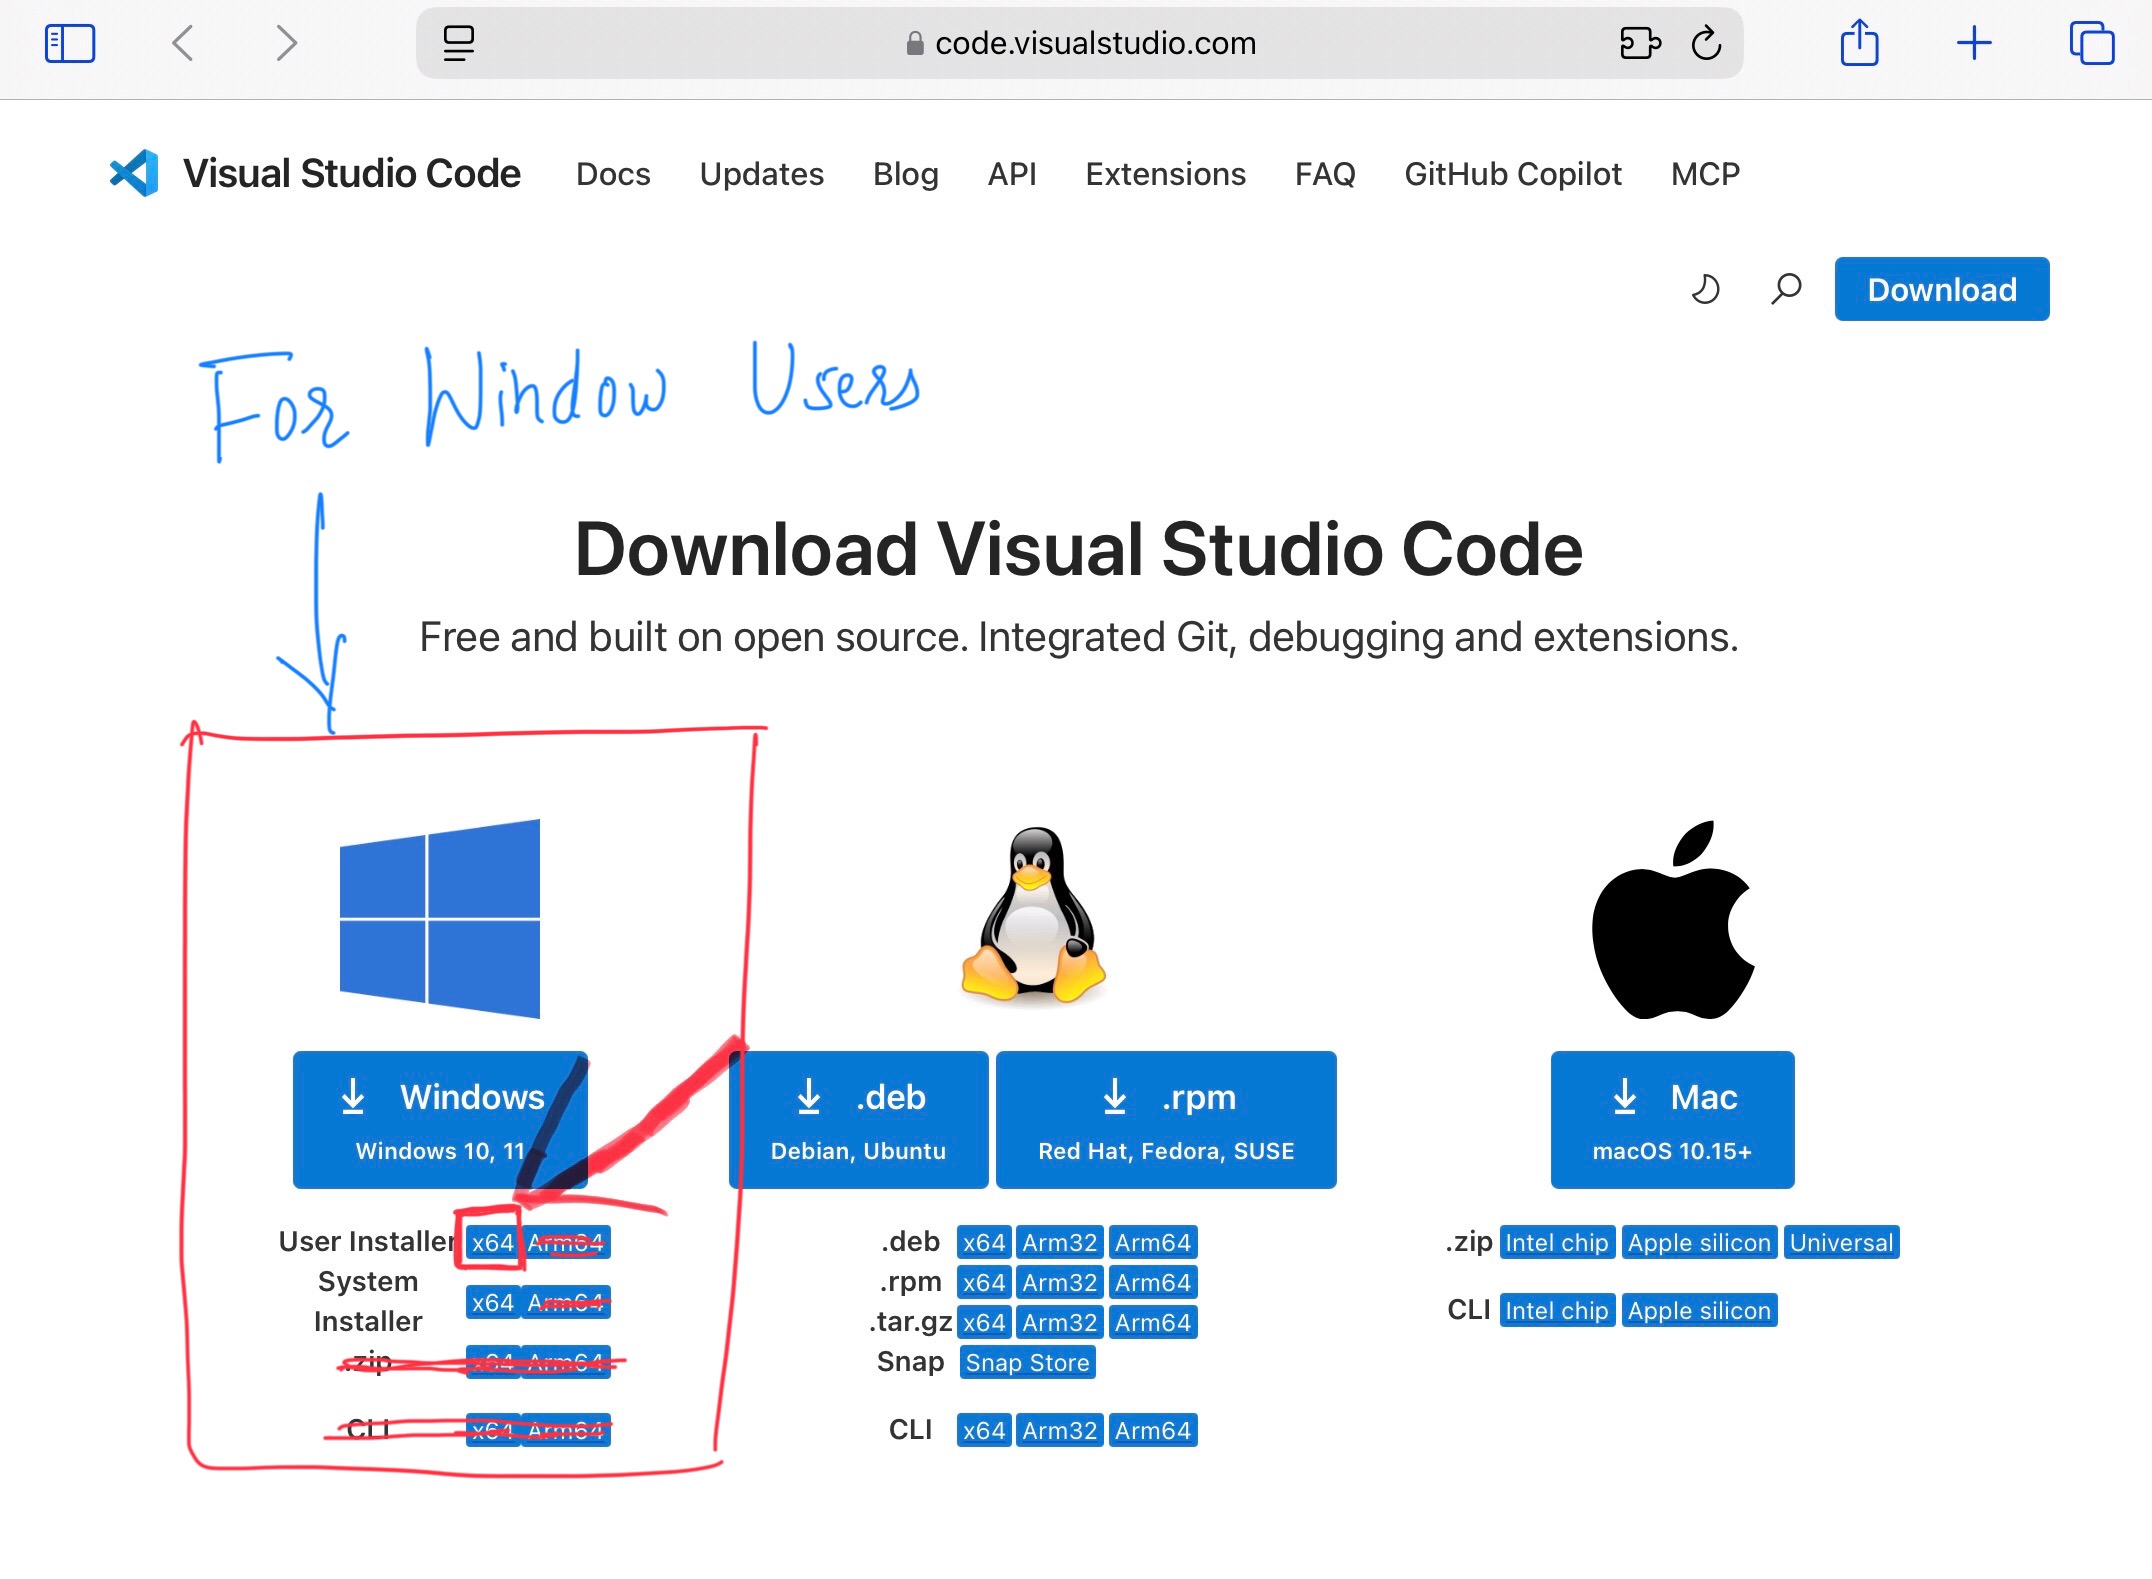Open the GitHub Copilot menu item

[x=1512, y=174]
